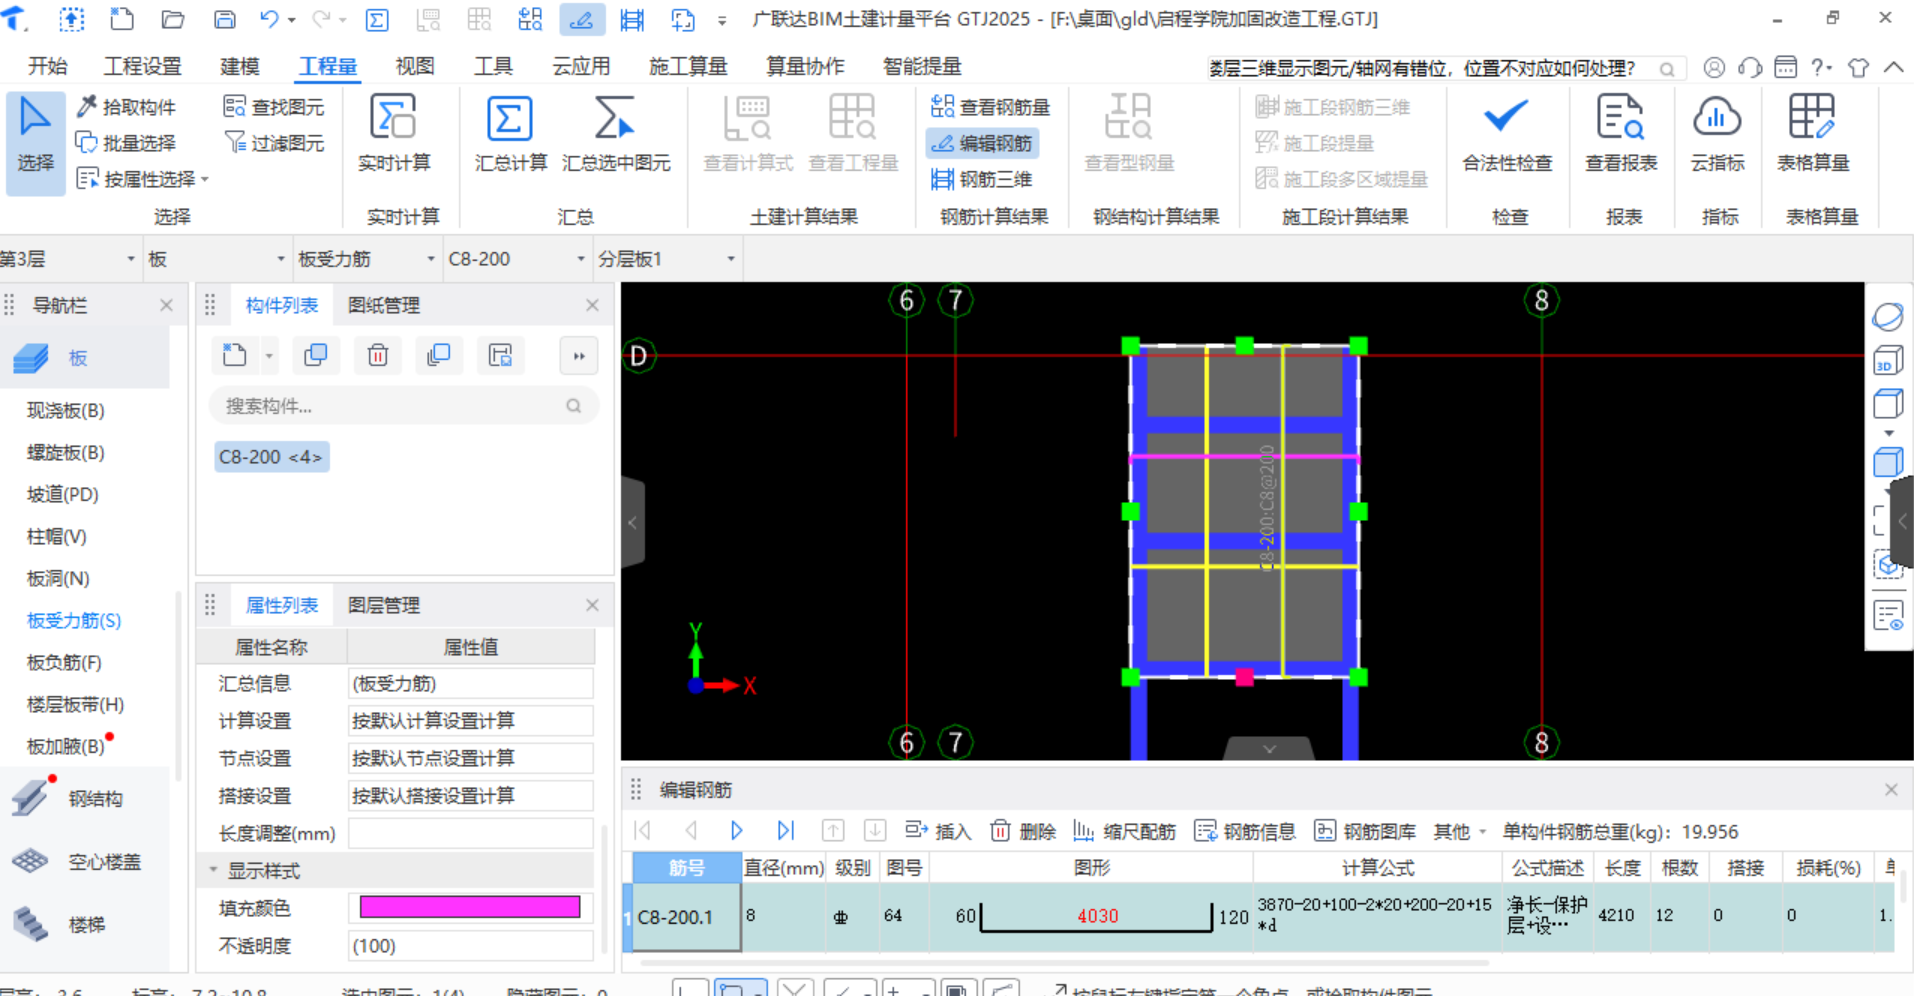The width and height of the screenshot is (1914, 996).
Task: Open 钢结构 category in navigation
Action: [95, 798]
